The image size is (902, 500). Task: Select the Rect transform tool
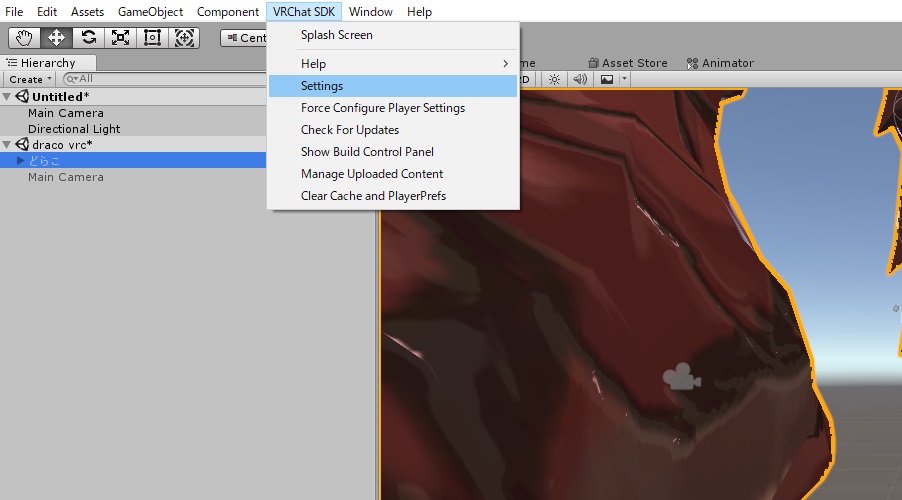point(152,38)
